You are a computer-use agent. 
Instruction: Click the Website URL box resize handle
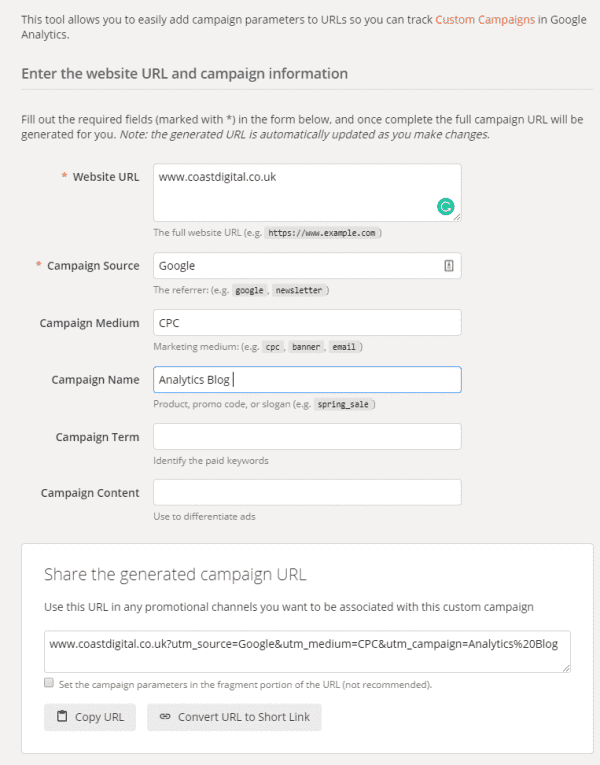(457, 216)
